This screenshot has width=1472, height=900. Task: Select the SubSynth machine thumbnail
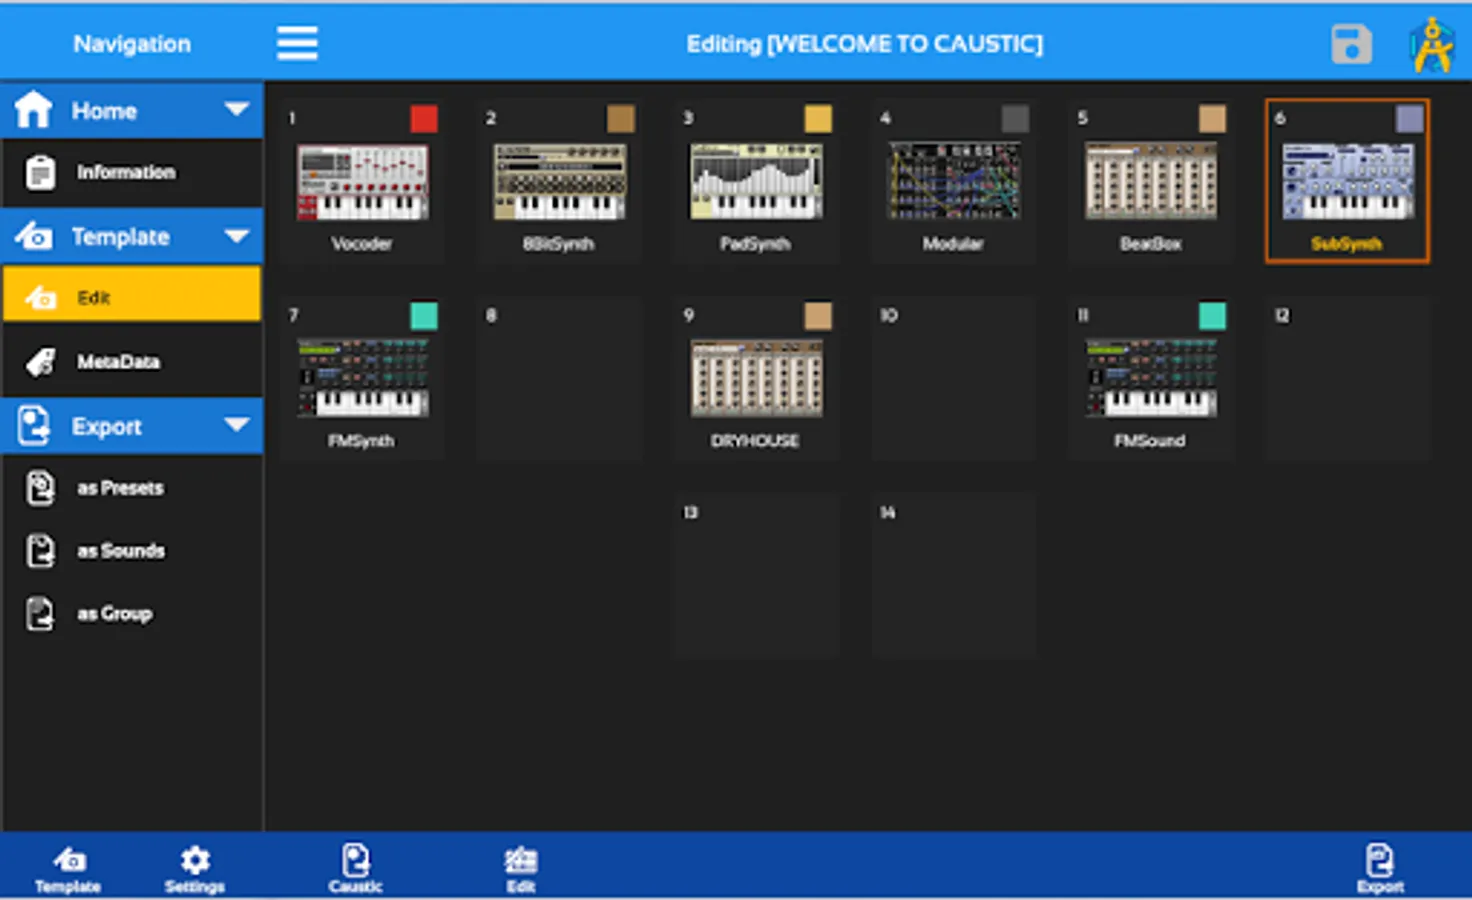[x=1348, y=182]
